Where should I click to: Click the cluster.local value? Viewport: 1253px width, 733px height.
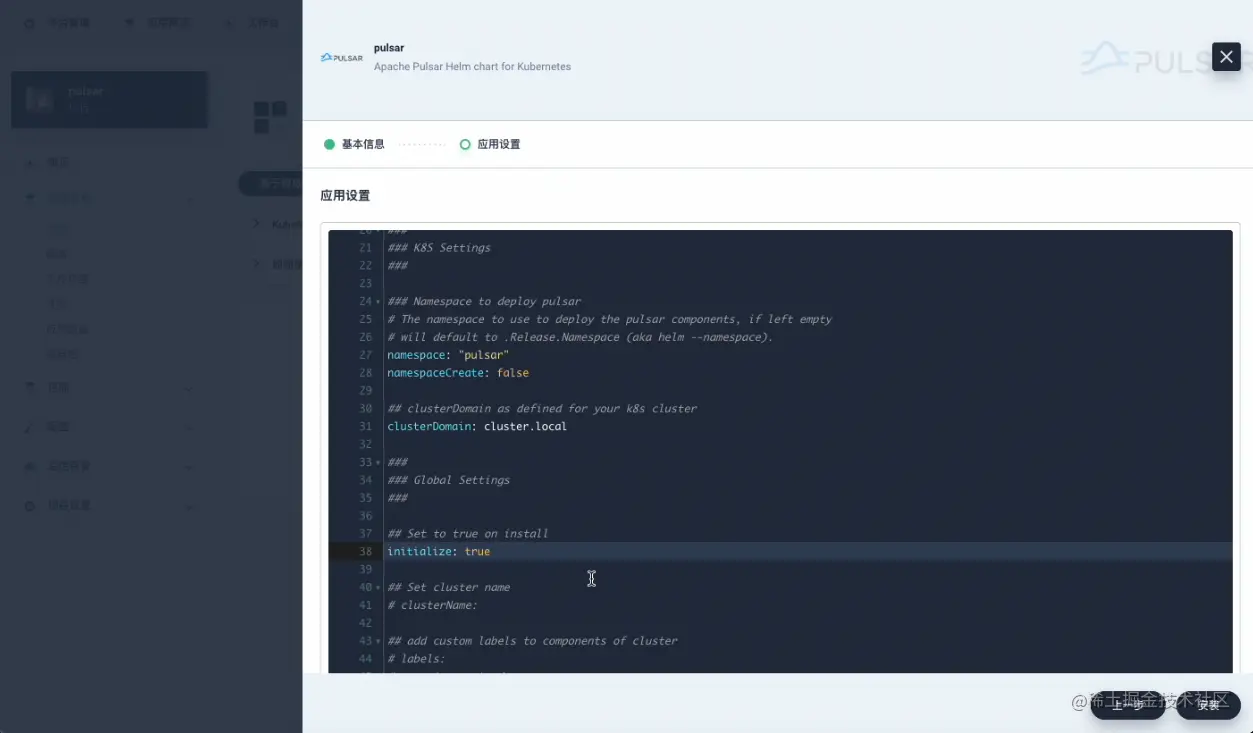525,427
